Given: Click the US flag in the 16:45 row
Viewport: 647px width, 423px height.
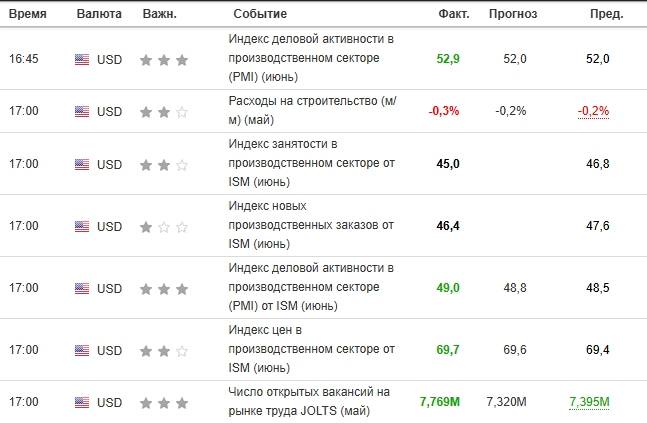Looking at the screenshot, I should (x=82, y=59).
